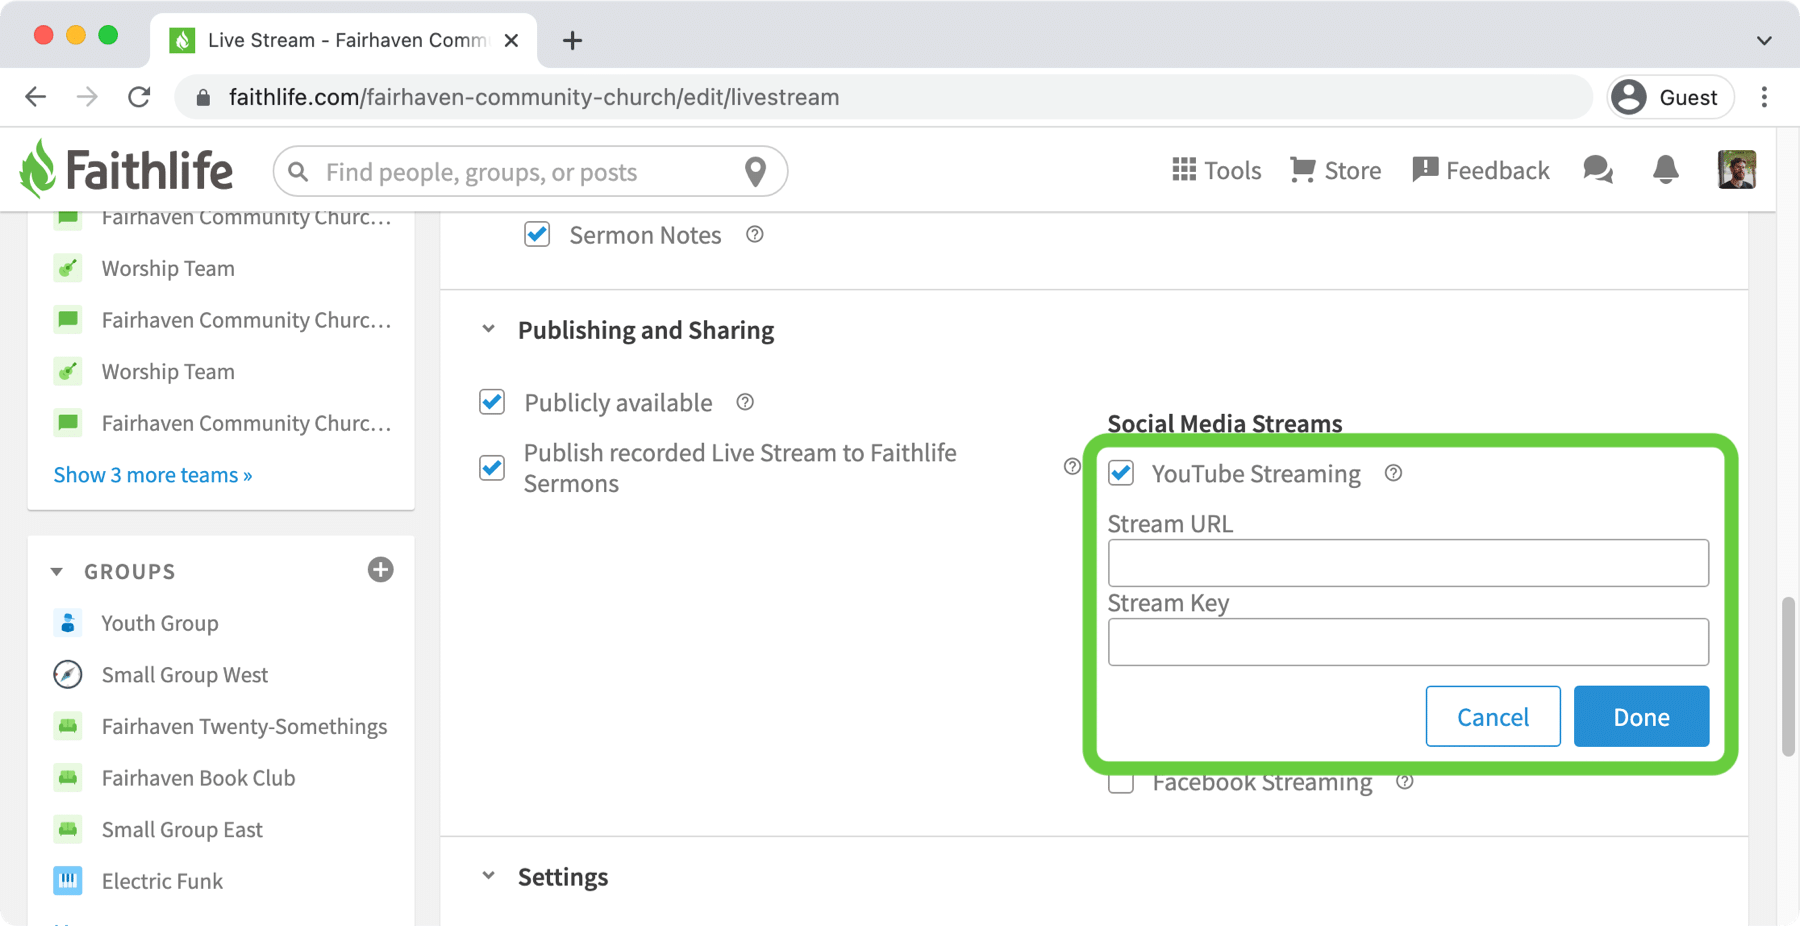The image size is (1800, 926).
Task: Focus the Stream URL field
Action: click(x=1408, y=563)
